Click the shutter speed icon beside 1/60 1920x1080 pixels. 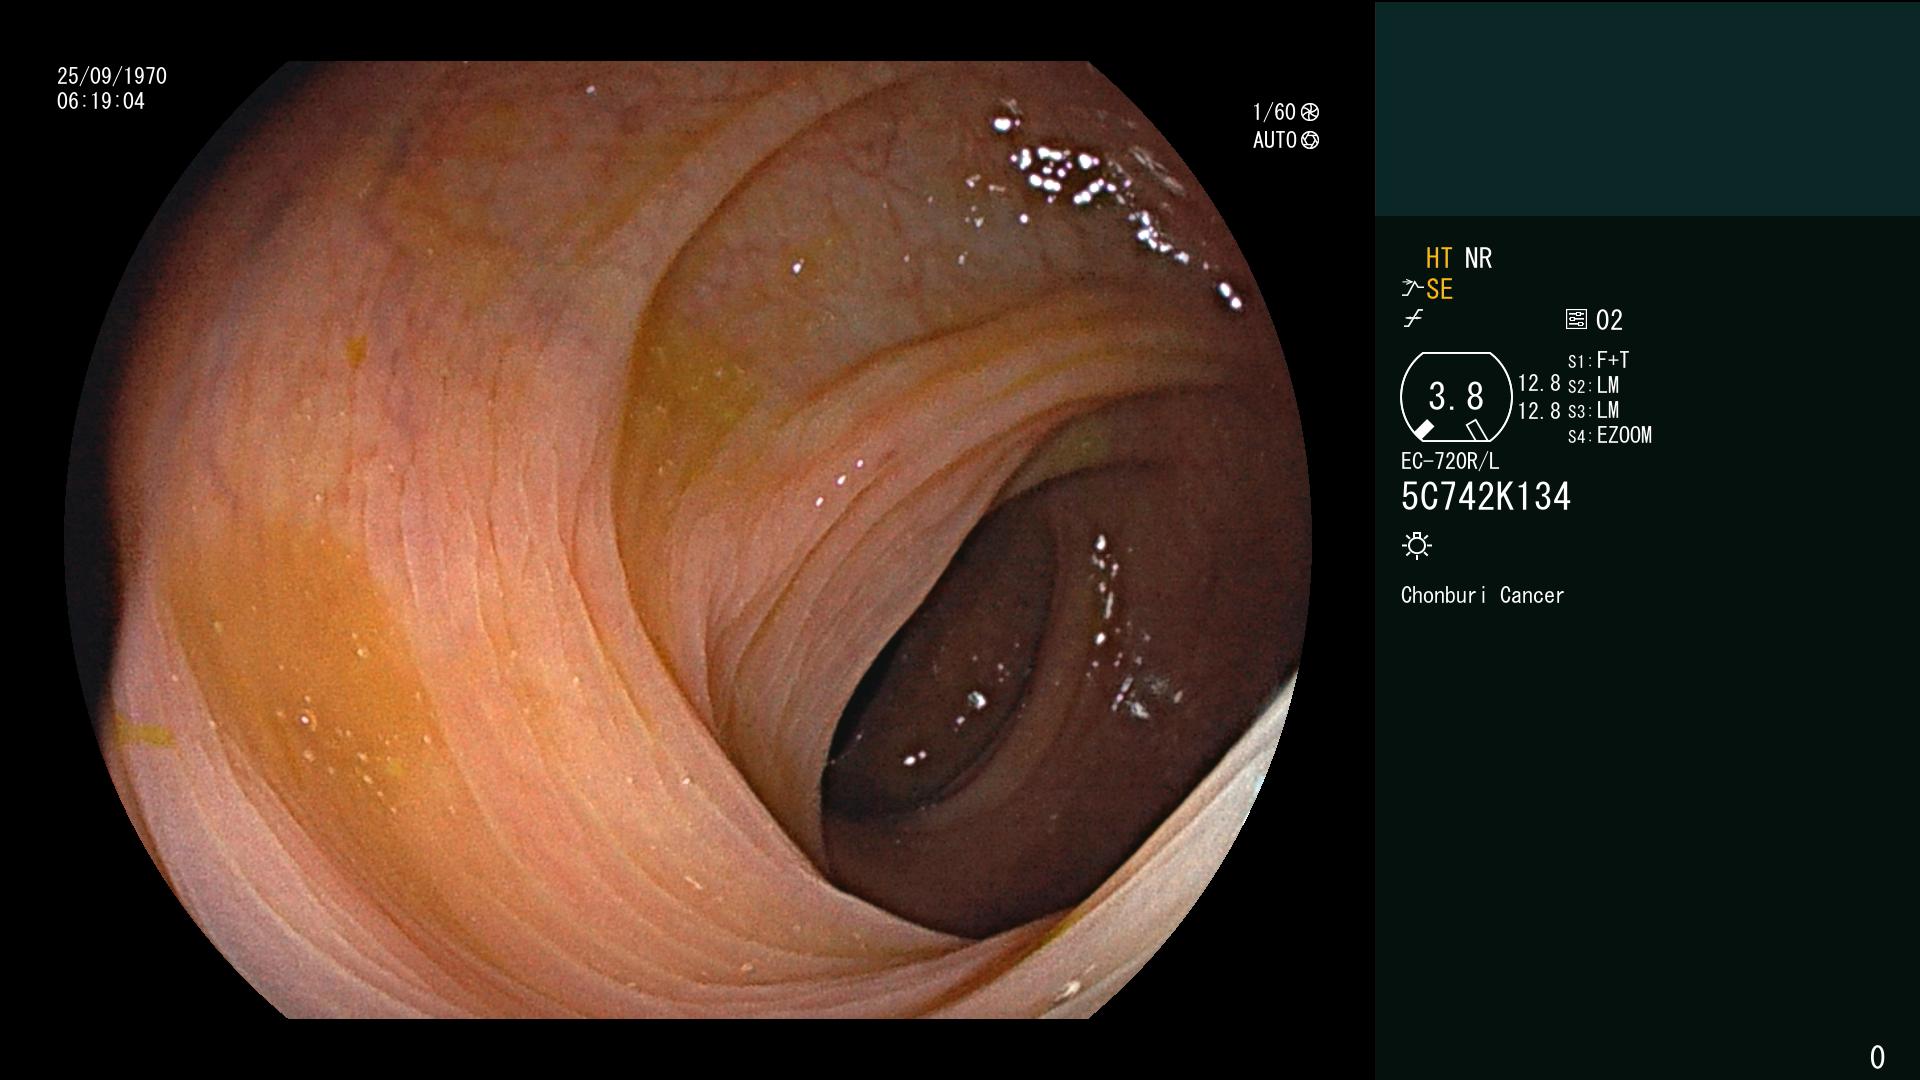coord(1310,112)
